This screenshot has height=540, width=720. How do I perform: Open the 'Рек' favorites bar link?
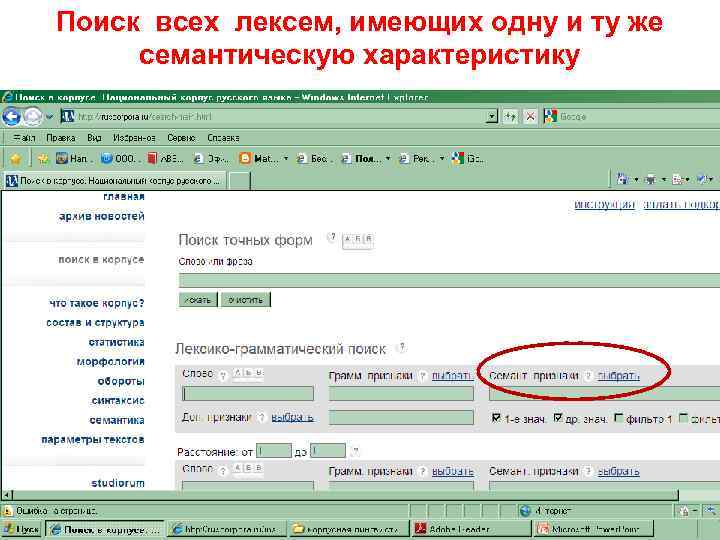tap(416, 159)
